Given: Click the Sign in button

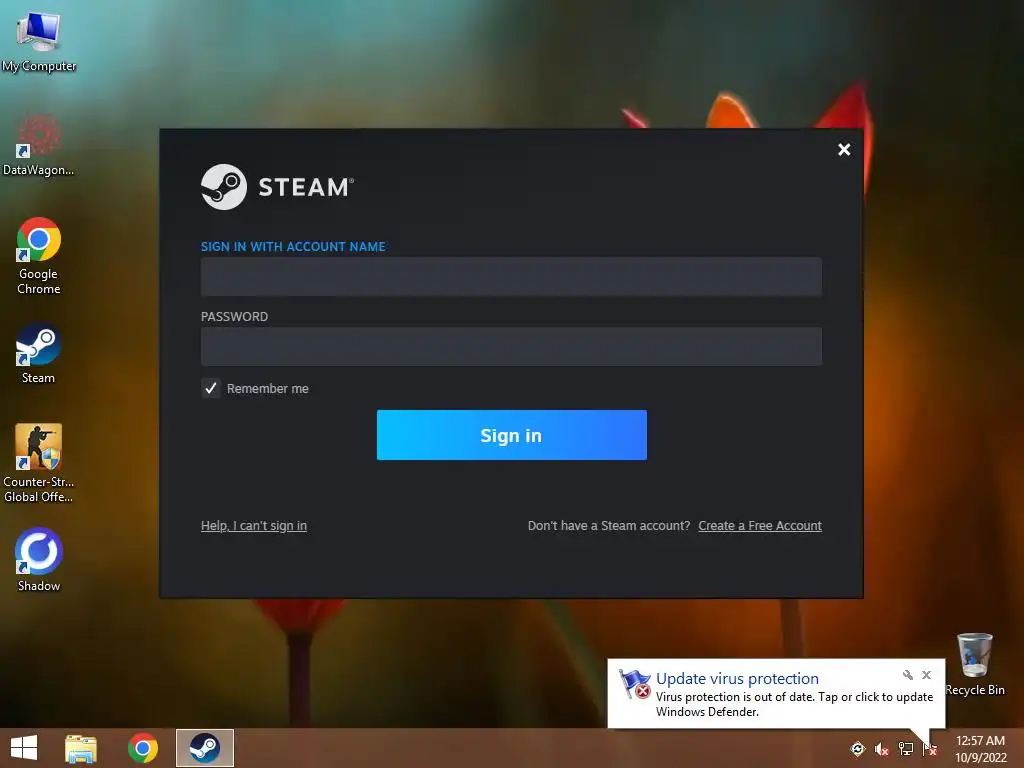Looking at the screenshot, I should (511, 435).
